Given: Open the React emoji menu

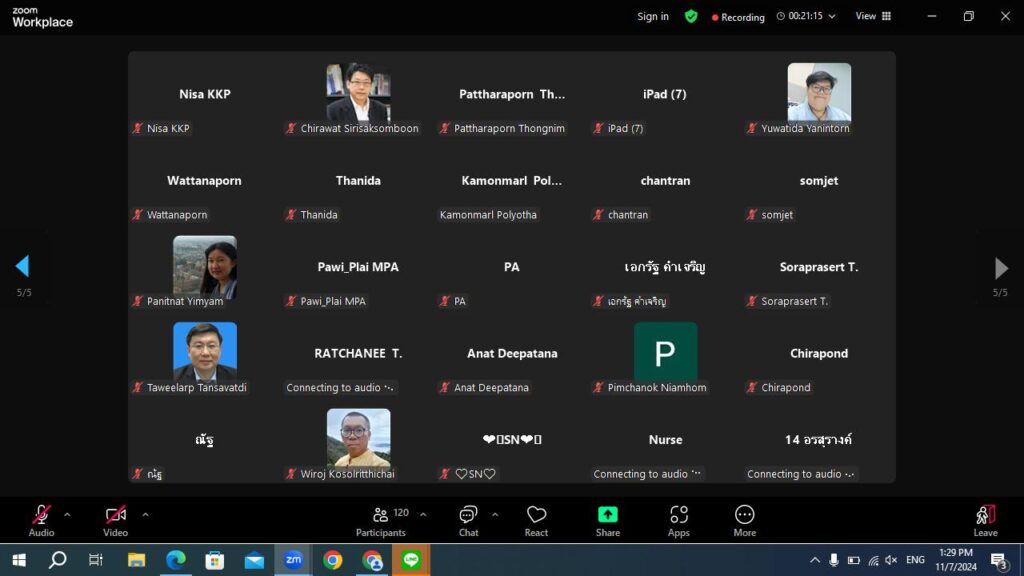Looking at the screenshot, I should tap(536, 520).
